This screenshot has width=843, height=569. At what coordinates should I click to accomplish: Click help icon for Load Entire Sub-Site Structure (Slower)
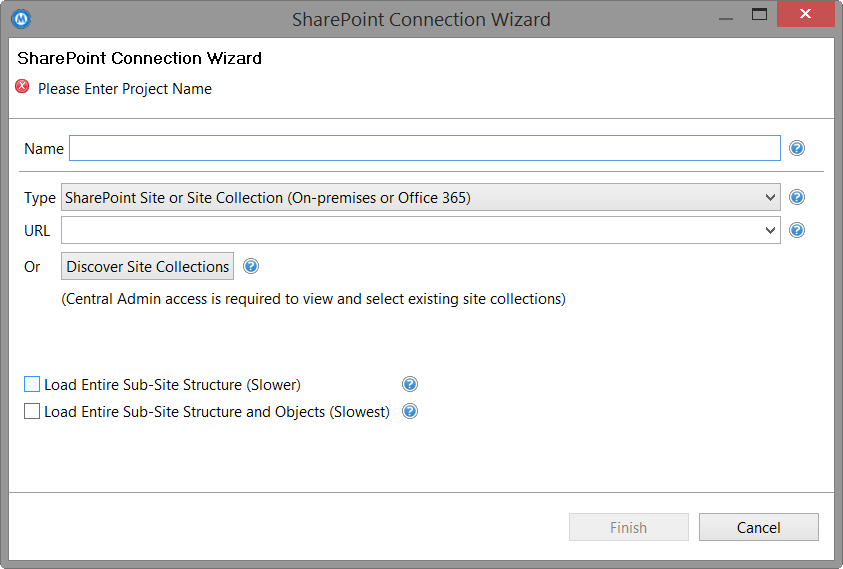409,384
